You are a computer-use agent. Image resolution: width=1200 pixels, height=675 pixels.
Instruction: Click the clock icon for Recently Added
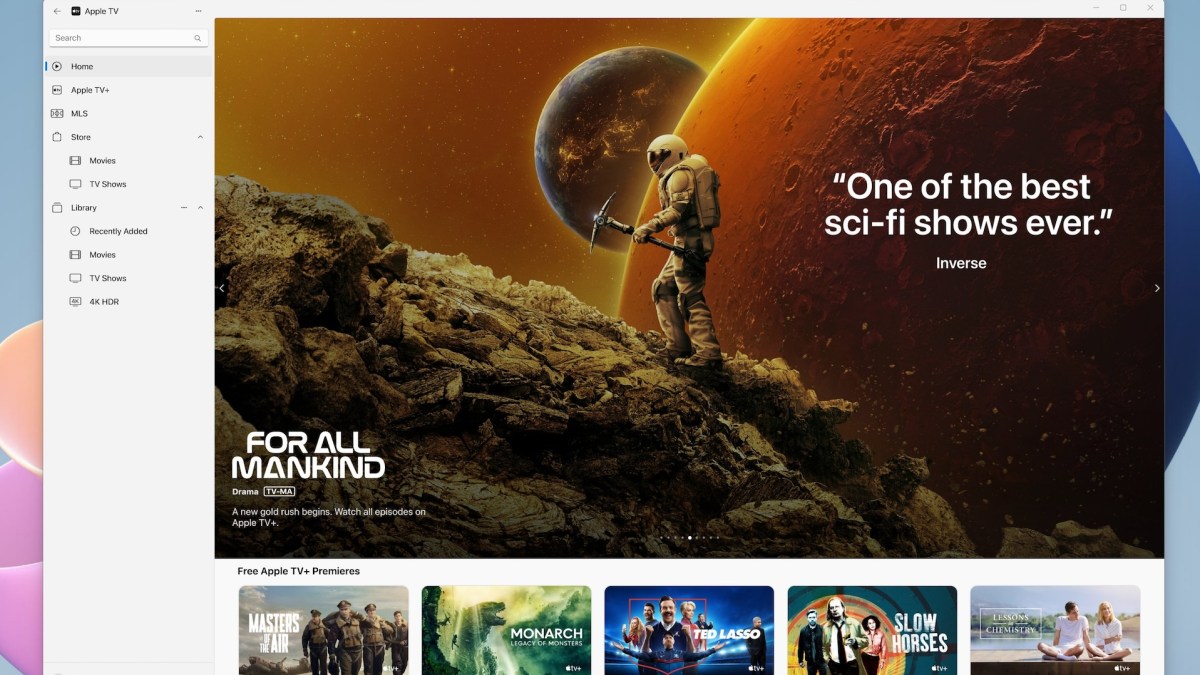(x=75, y=231)
